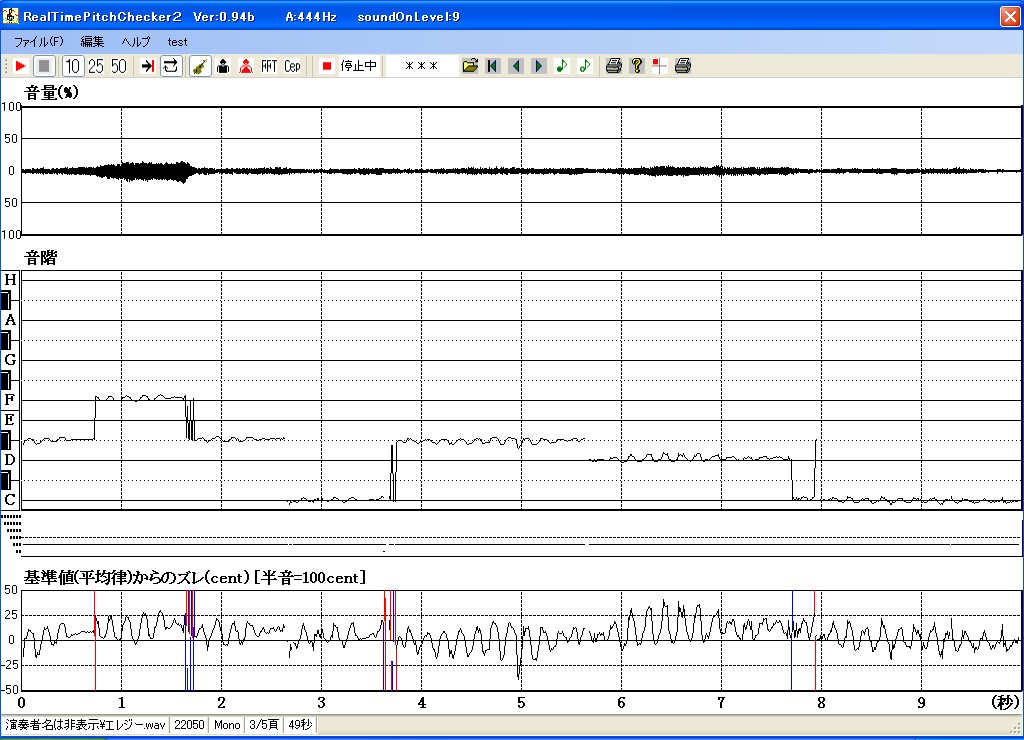
Task: Click the first green music note icon
Action: (x=562, y=66)
